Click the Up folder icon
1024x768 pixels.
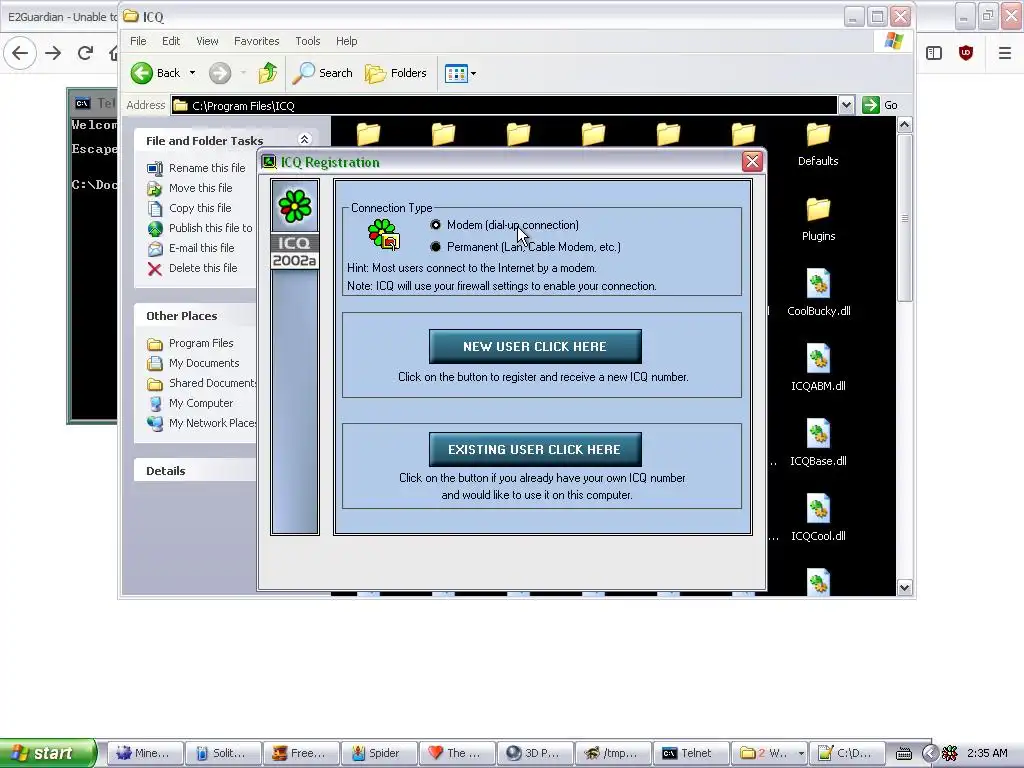coord(268,73)
